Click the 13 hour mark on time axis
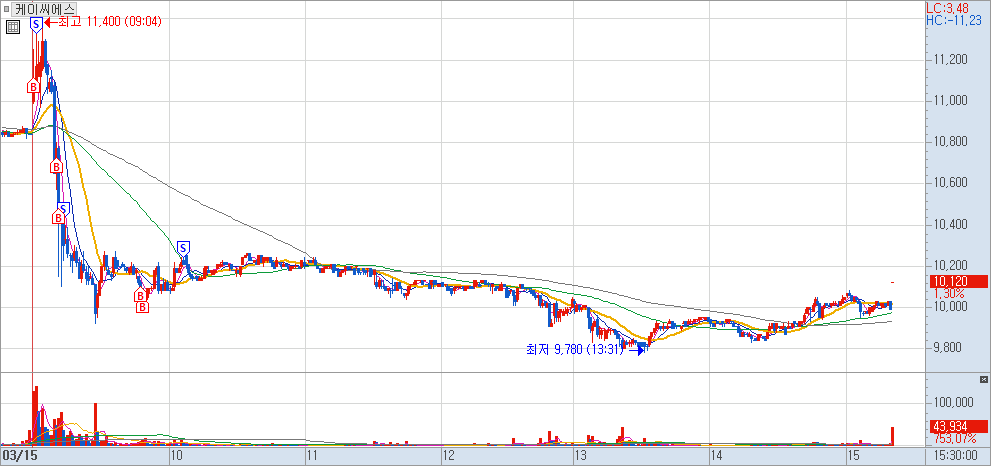The image size is (991, 466). click(580, 455)
